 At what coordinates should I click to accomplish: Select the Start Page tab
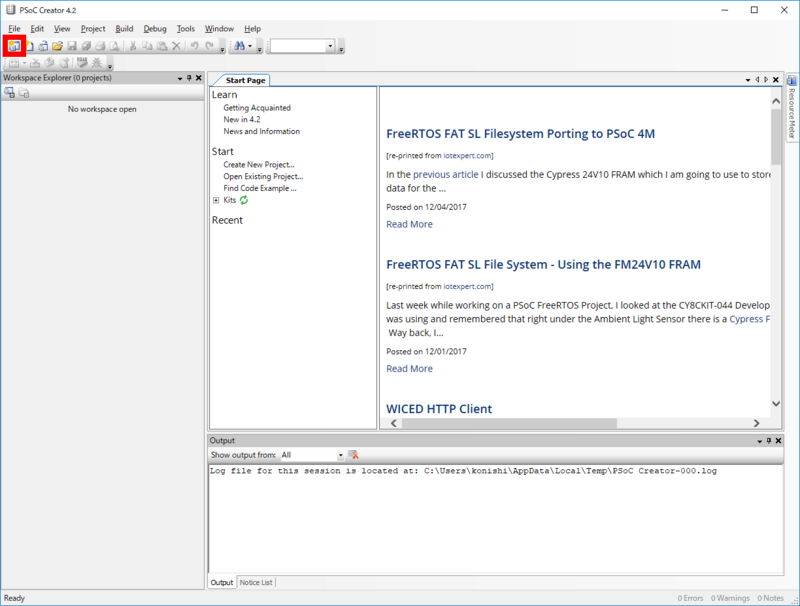click(x=245, y=80)
